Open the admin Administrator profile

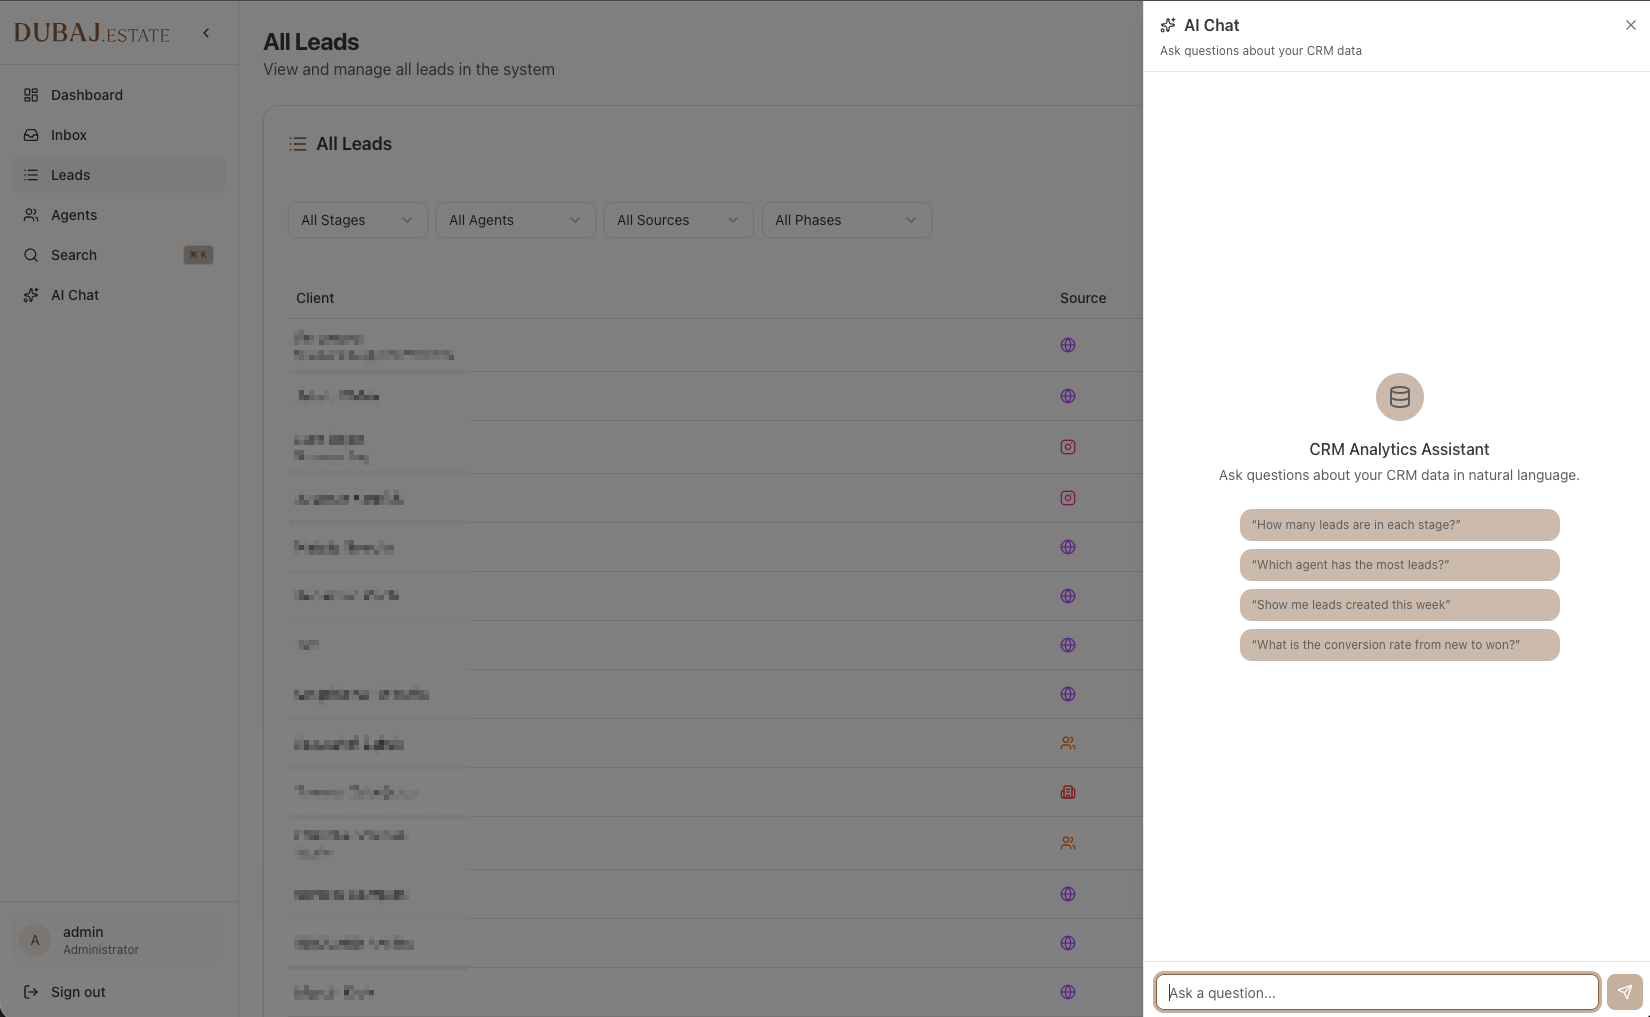(118, 940)
